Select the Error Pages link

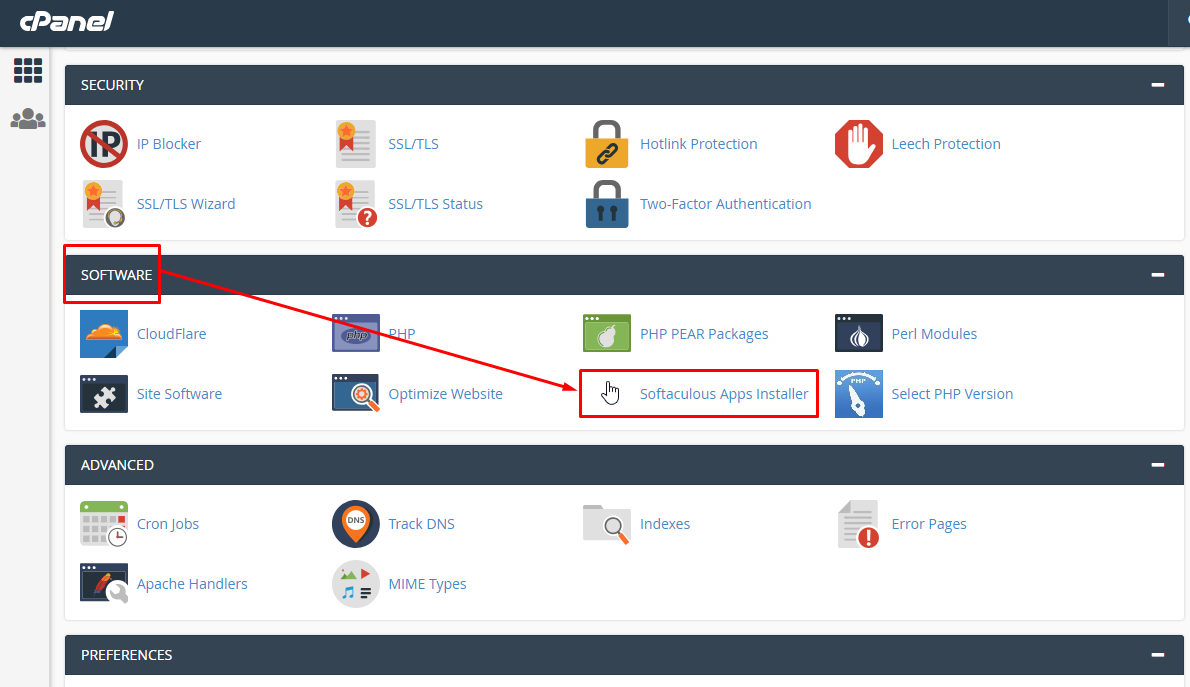(x=929, y=523)
